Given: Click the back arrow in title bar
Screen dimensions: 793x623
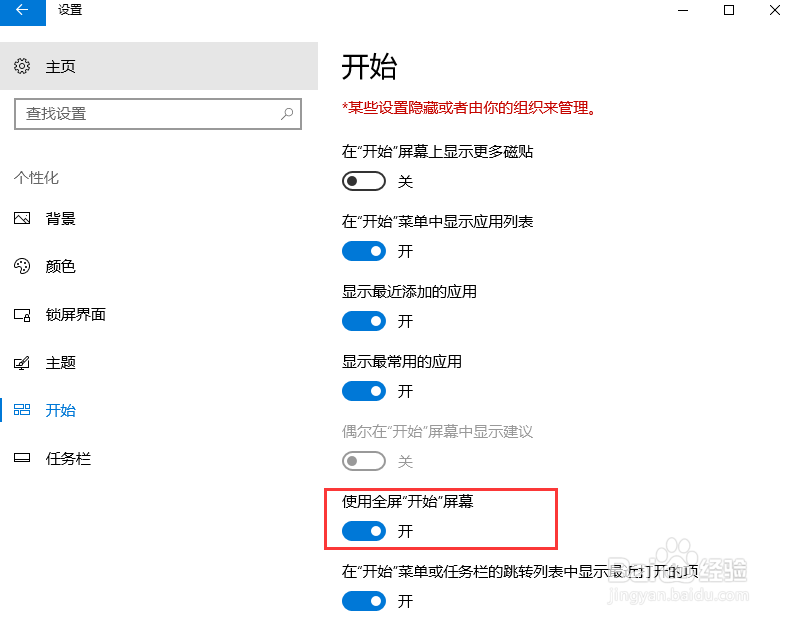Looking at the screenshot, I should click(22, 10).
